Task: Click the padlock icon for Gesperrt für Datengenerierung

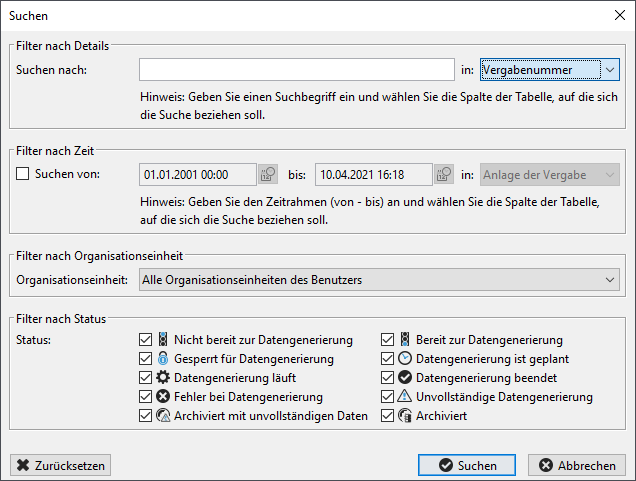Action: tap(163, 358)
